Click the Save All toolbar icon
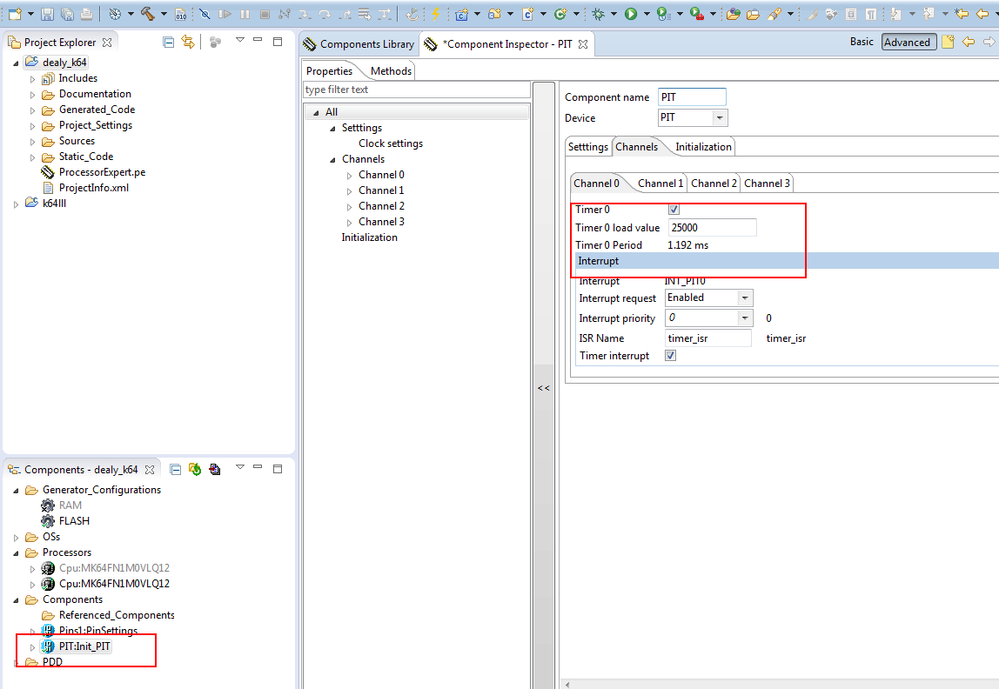This screenshot has width=999, height=689. 67,13
